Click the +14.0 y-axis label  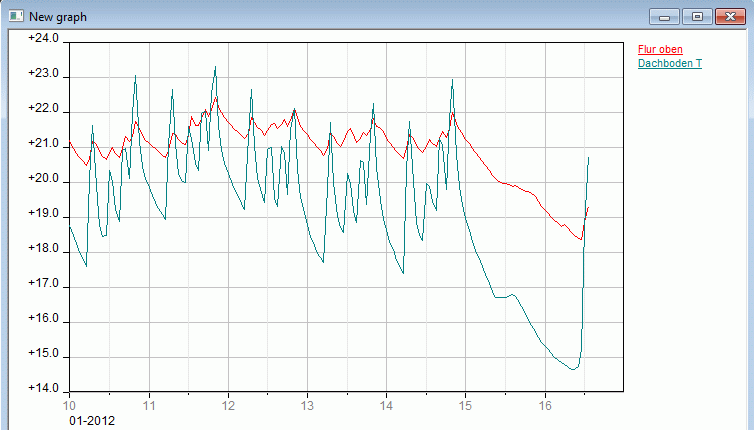click(43, 390)
